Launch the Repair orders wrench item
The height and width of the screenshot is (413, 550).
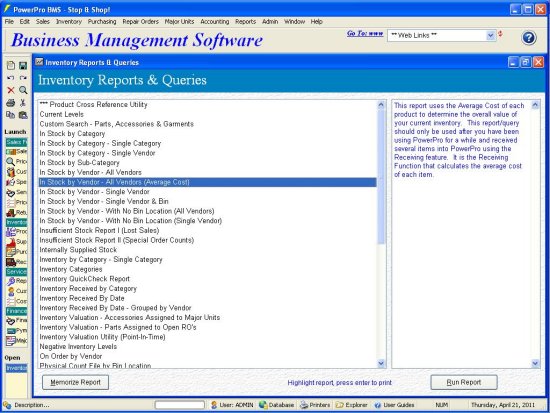point(16,281)
